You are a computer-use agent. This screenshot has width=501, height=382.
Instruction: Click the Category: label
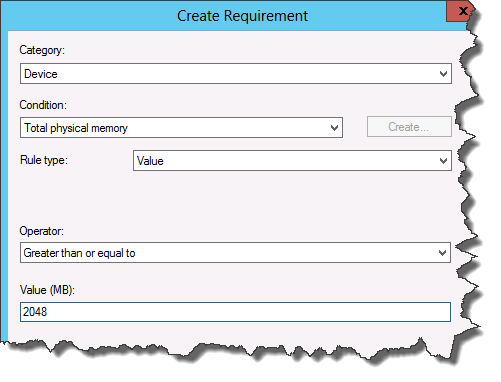pyautogui.click(x=42, y=50)
